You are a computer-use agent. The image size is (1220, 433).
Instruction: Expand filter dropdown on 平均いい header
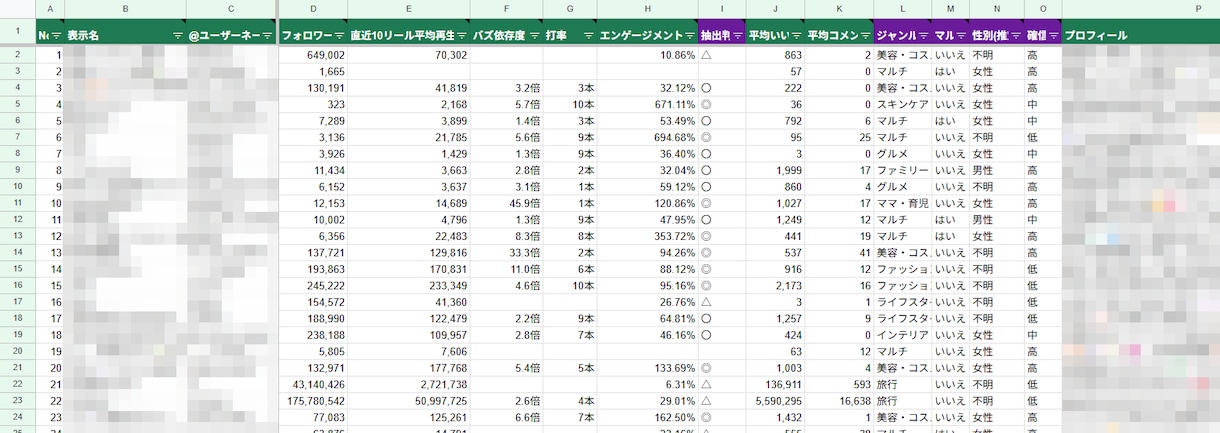(794, 35)
